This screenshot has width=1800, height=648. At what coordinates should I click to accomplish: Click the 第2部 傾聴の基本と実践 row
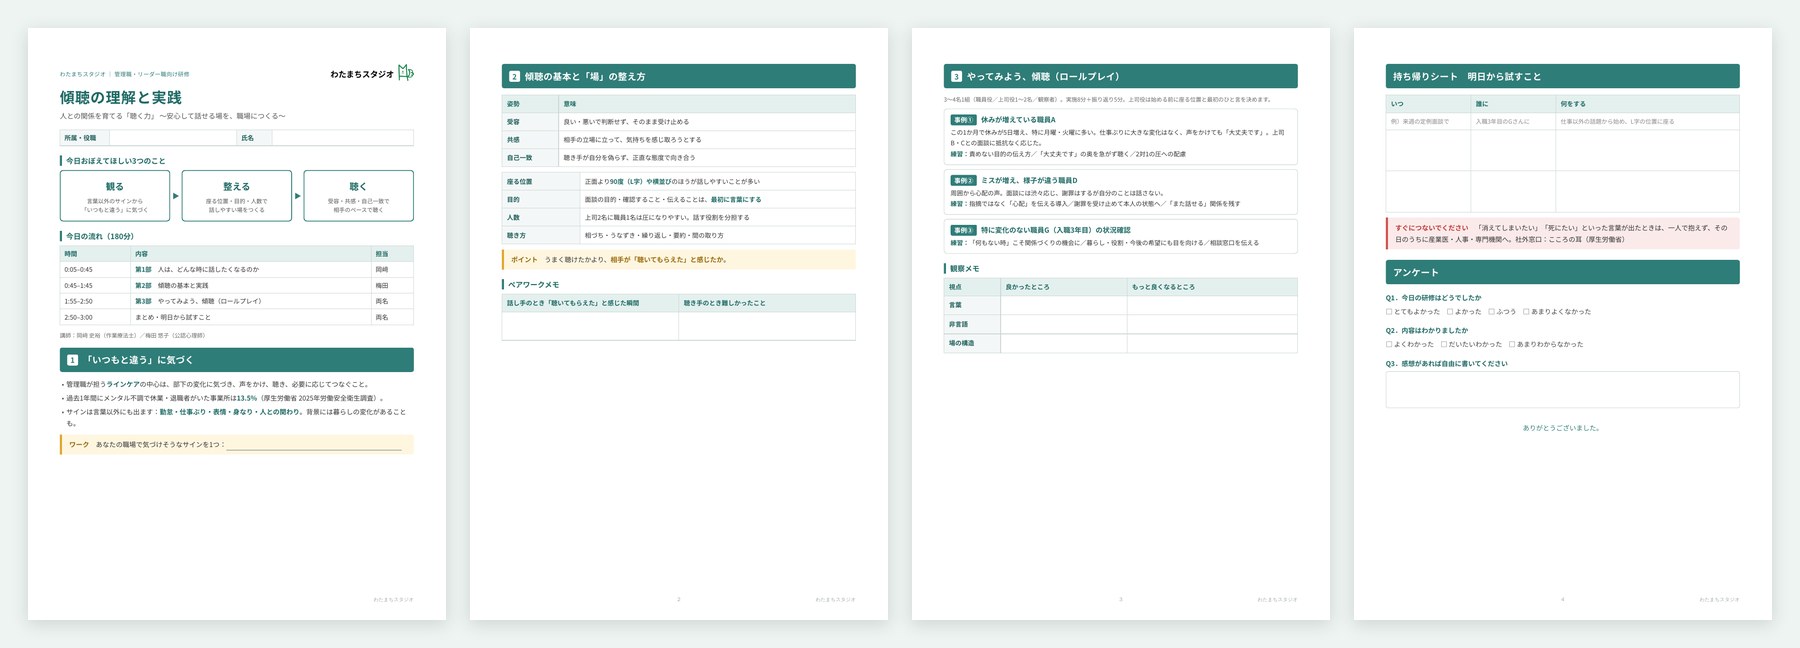point(237,285)
